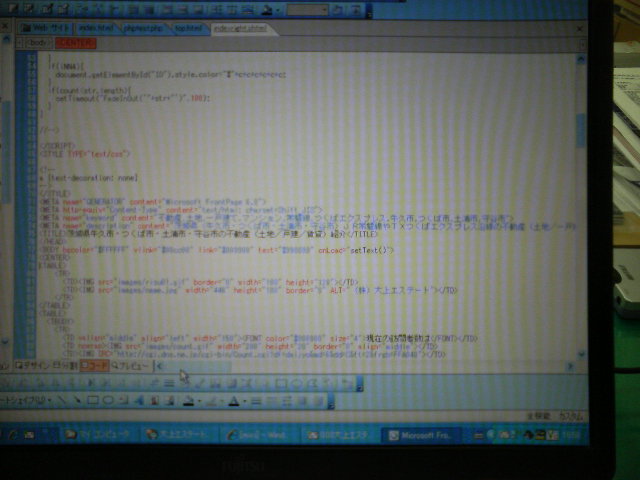Switch to the phptest.php tab

143,28
